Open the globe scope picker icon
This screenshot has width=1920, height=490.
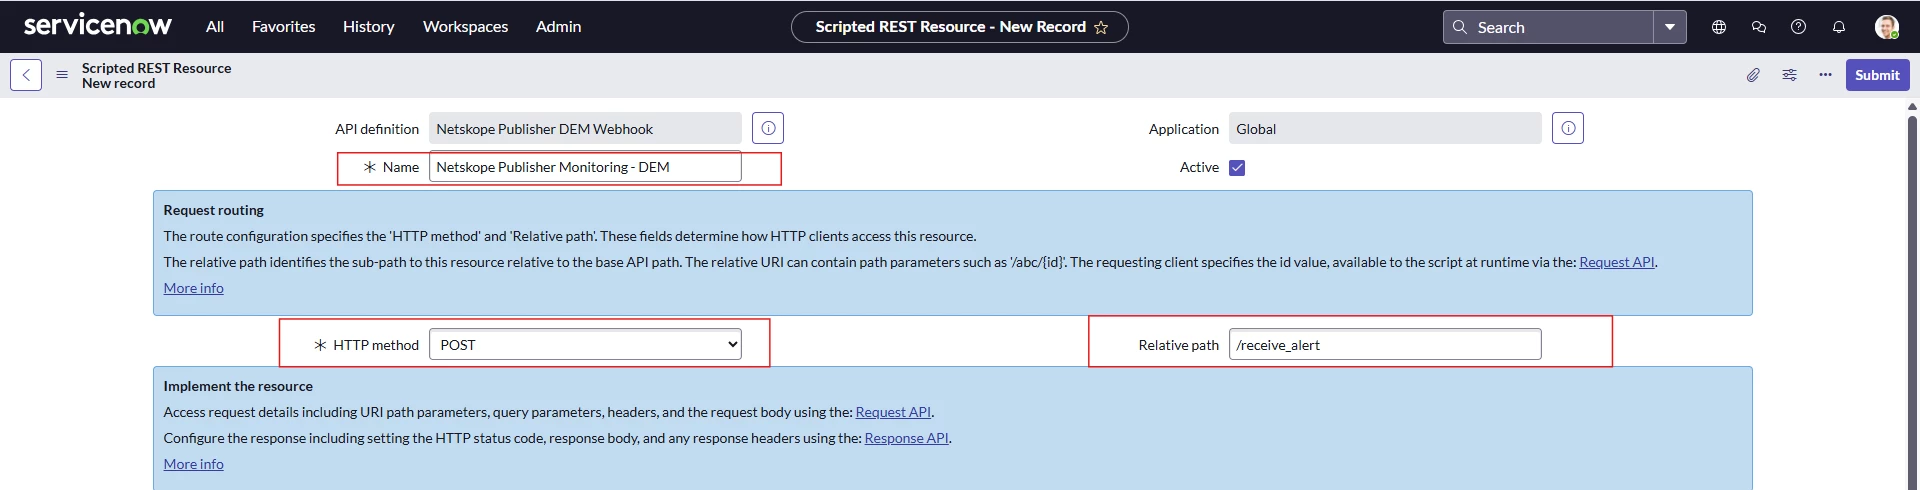tap(1719, 27)
